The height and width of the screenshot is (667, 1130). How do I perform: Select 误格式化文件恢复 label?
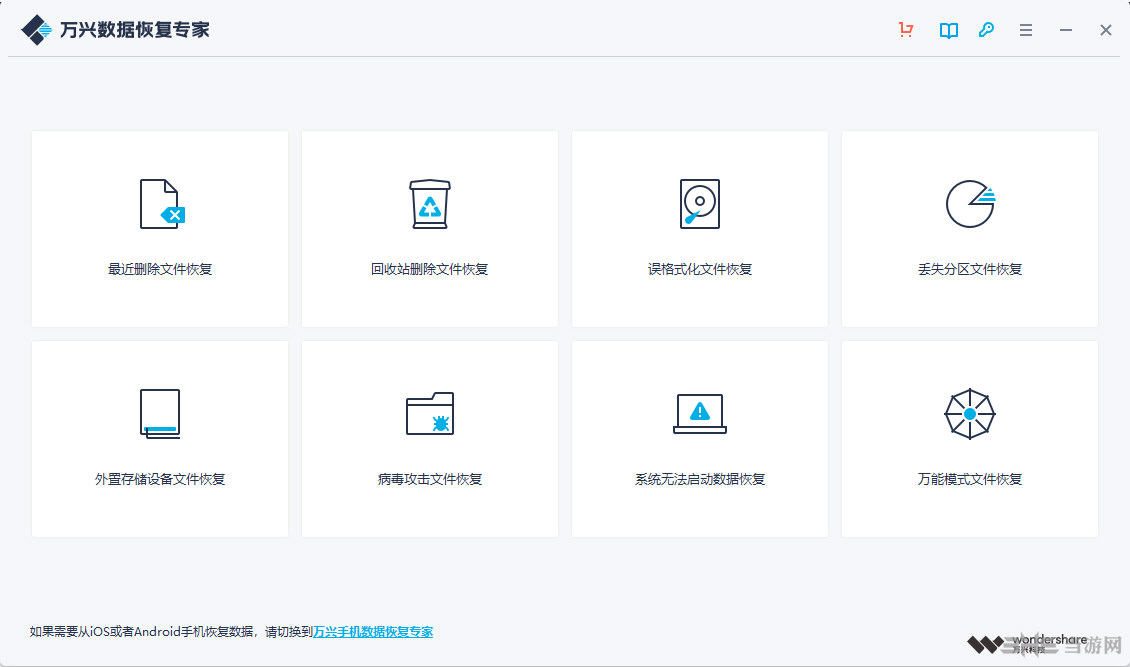click(700, 269)
